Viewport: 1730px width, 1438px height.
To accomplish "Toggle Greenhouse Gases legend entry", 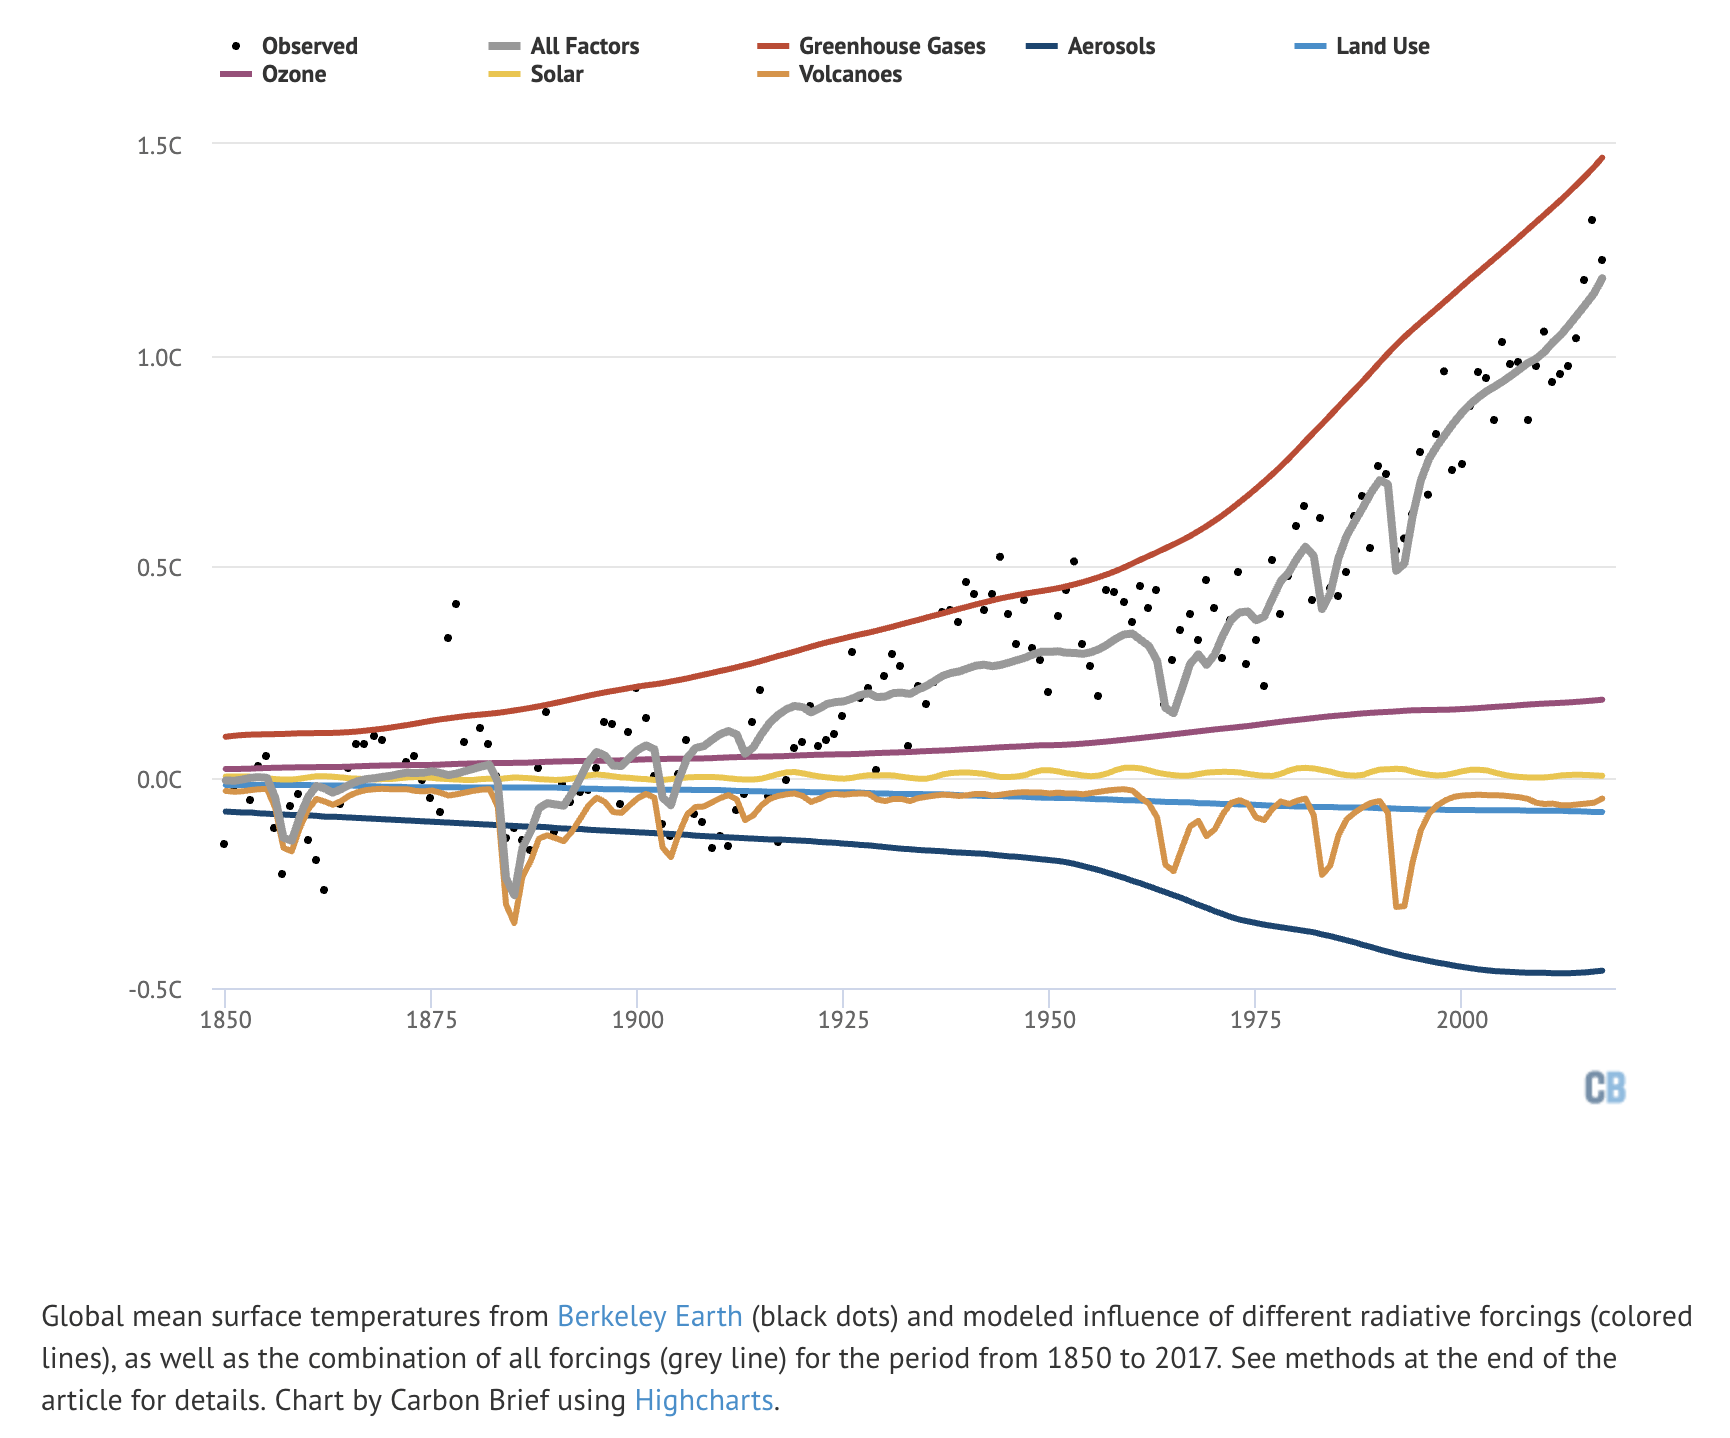I will (x=891, y=46).
